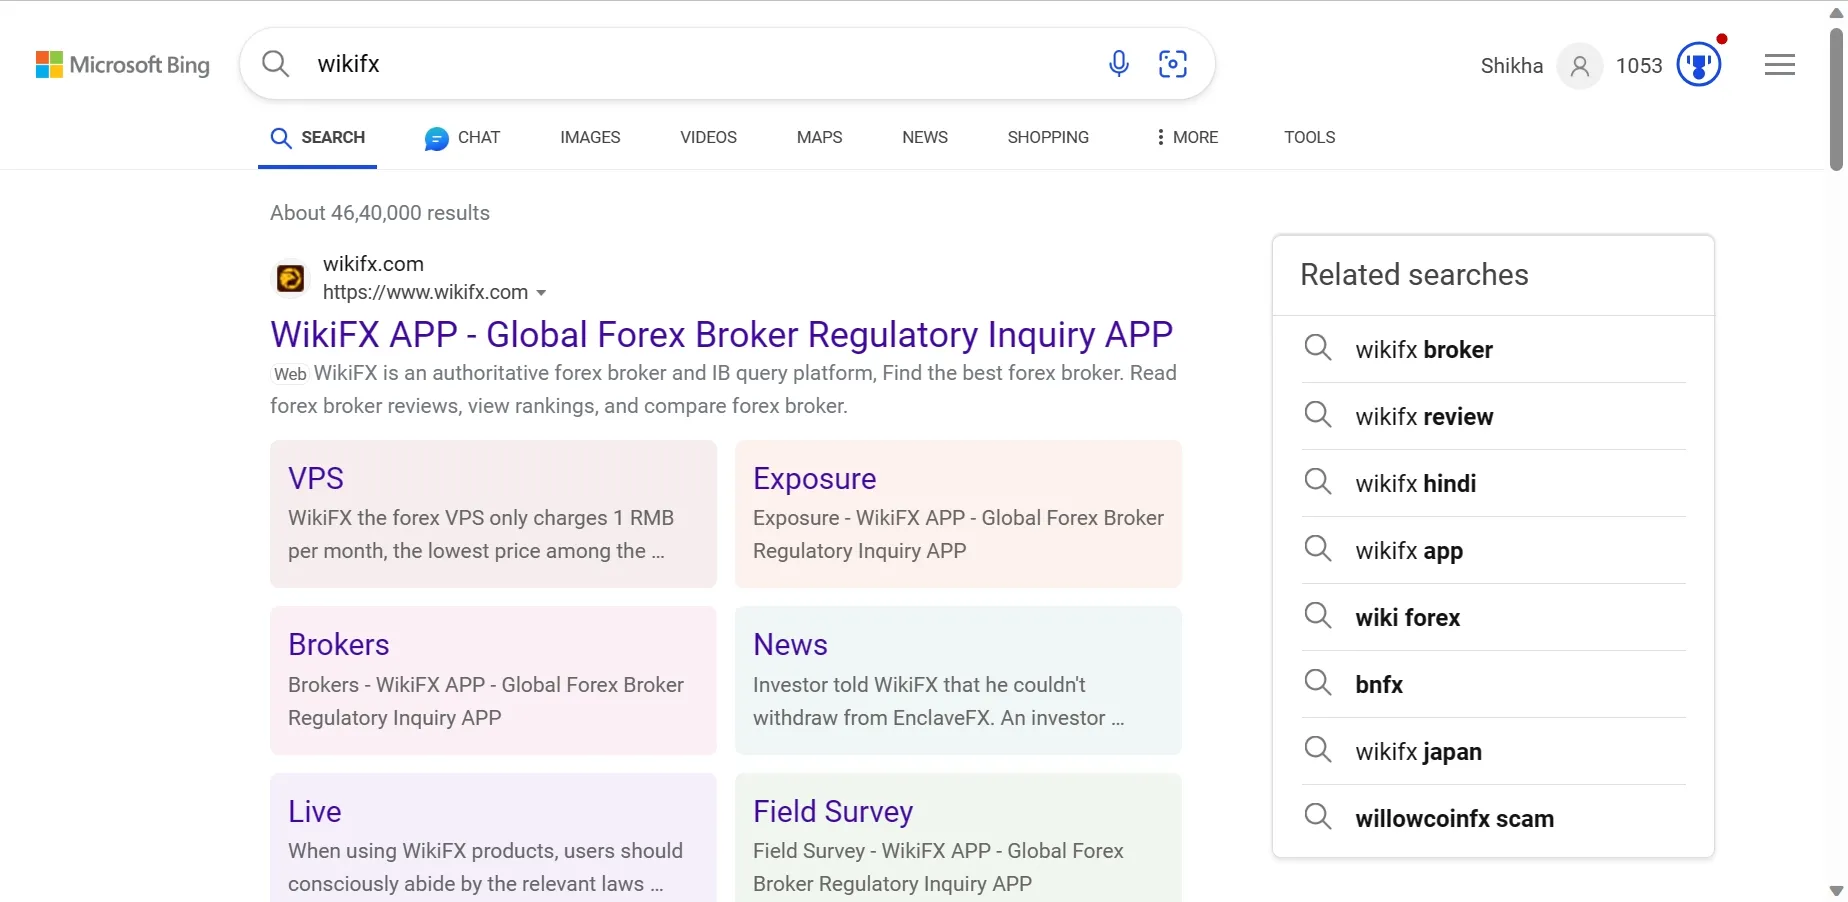Click the Chat bubble icon

pos(436,138)
